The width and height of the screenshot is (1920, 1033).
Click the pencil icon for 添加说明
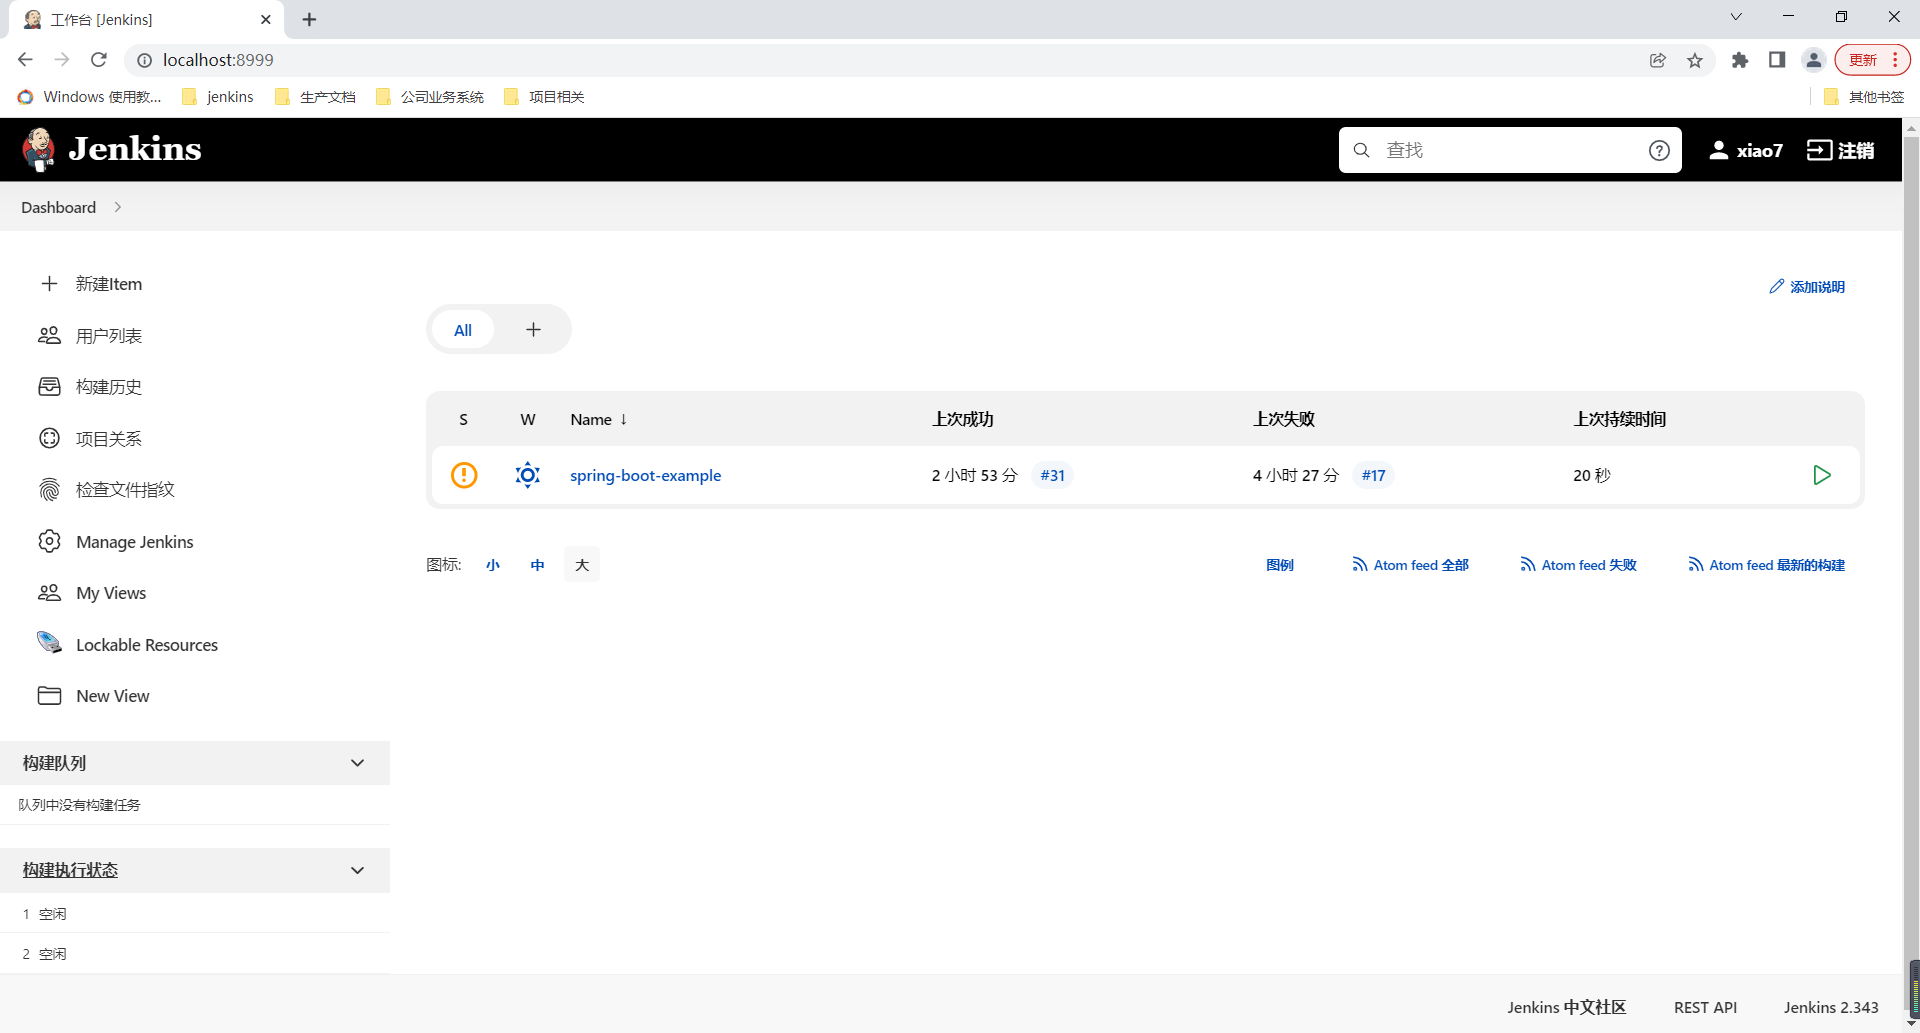[1776, 287]
